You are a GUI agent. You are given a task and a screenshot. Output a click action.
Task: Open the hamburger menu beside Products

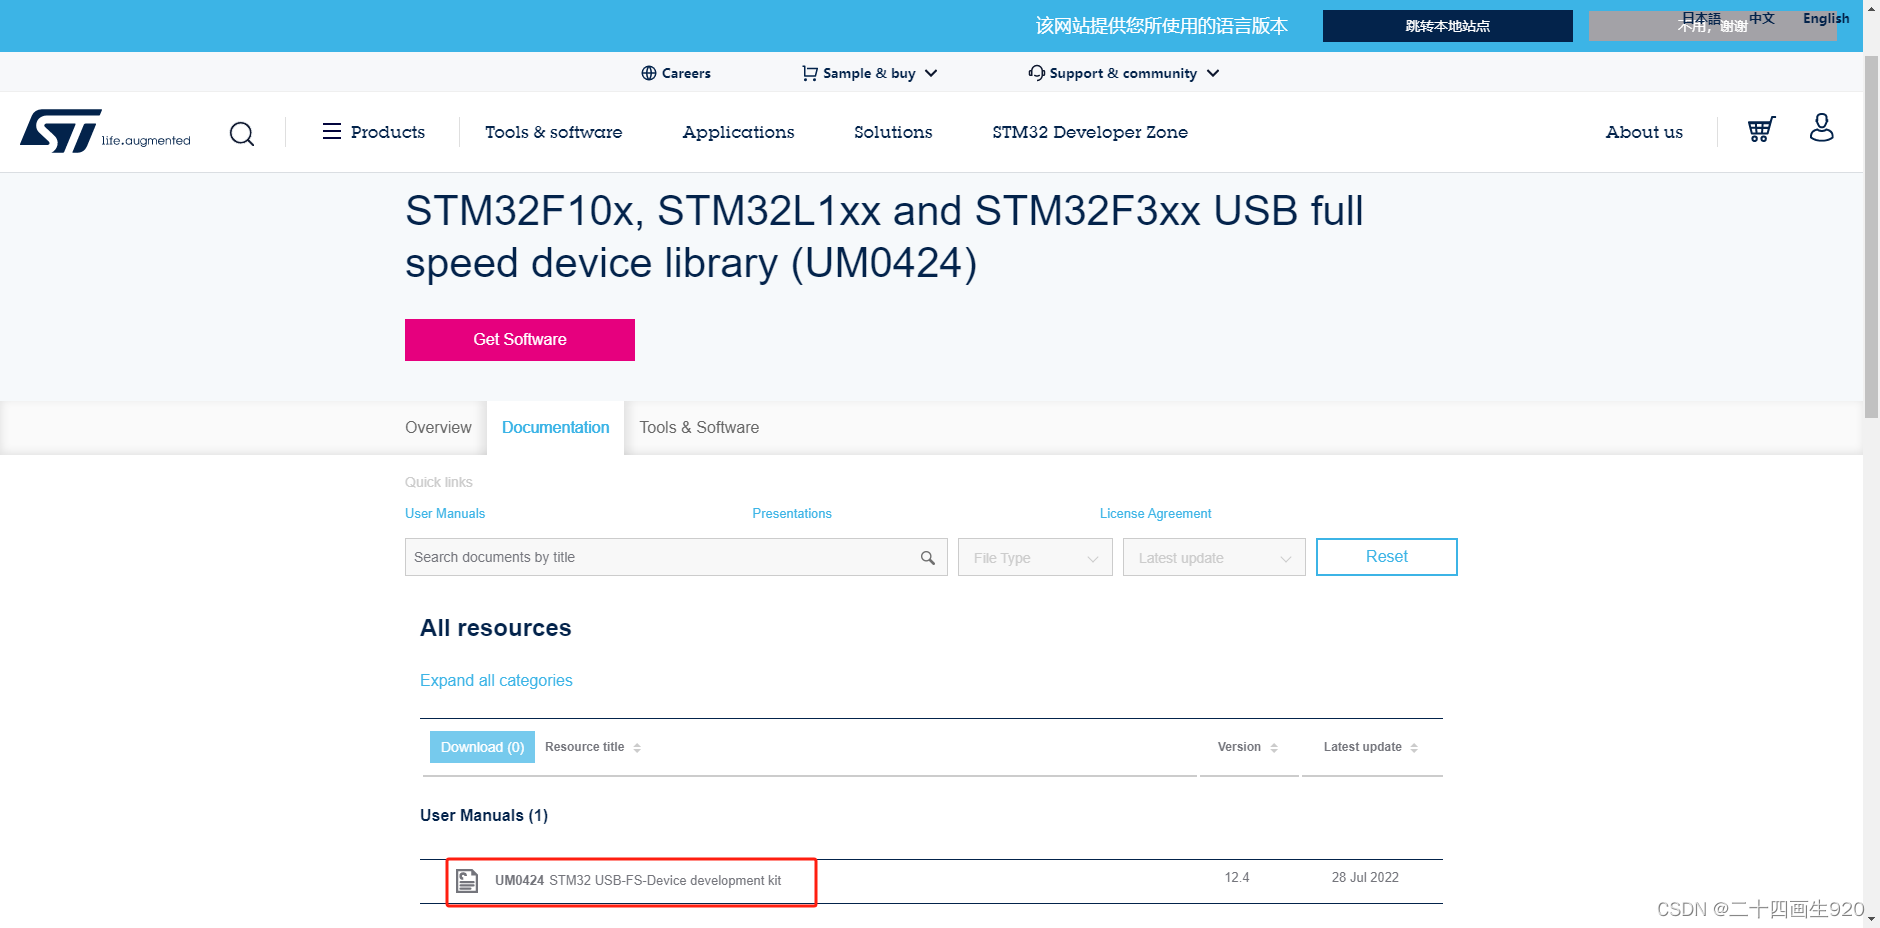333,131
